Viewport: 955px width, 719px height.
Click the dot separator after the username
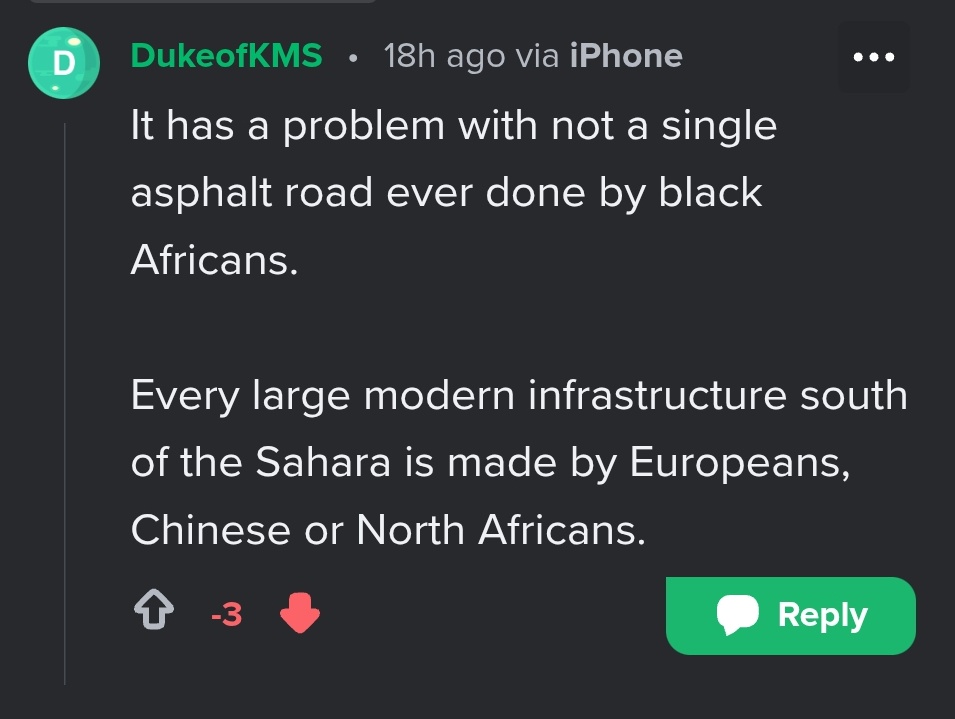click(353, 57)
